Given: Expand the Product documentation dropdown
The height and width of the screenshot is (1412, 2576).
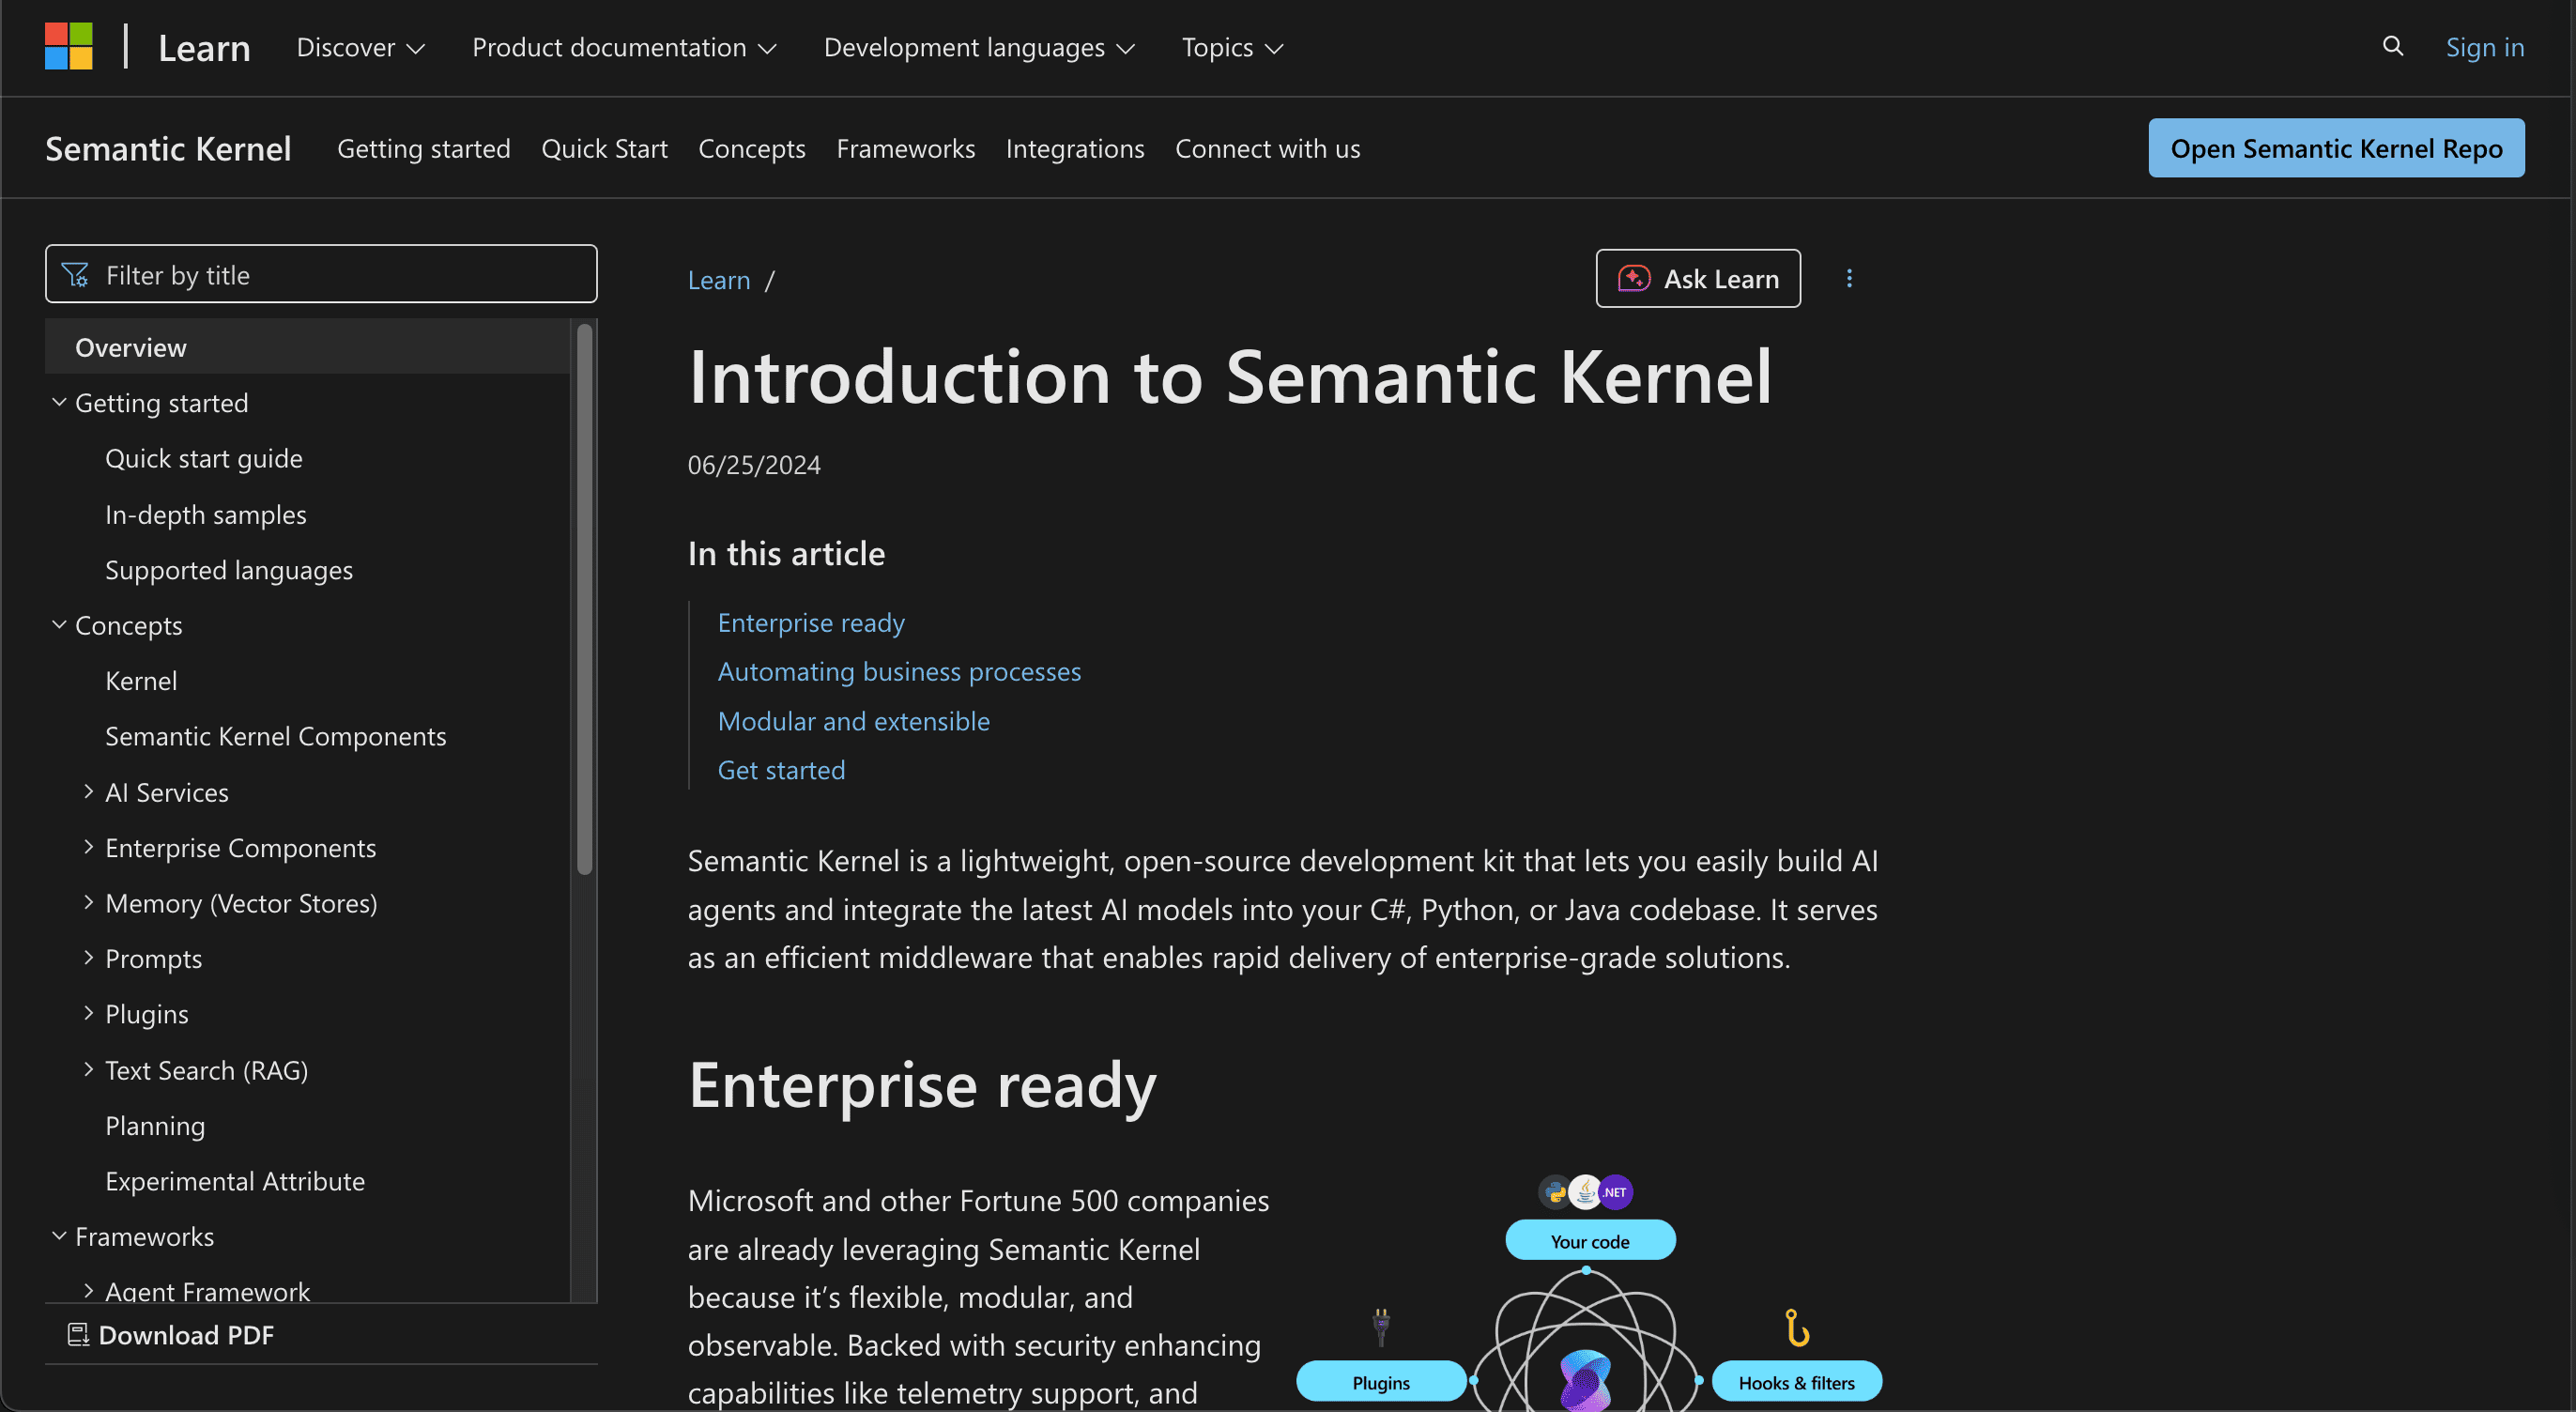Looking at the screenshot, I should pos(624,47).
